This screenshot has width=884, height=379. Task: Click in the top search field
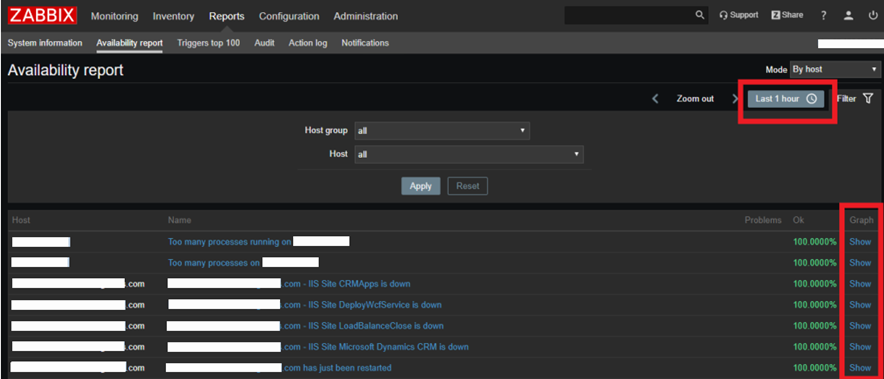coord(629,15)
